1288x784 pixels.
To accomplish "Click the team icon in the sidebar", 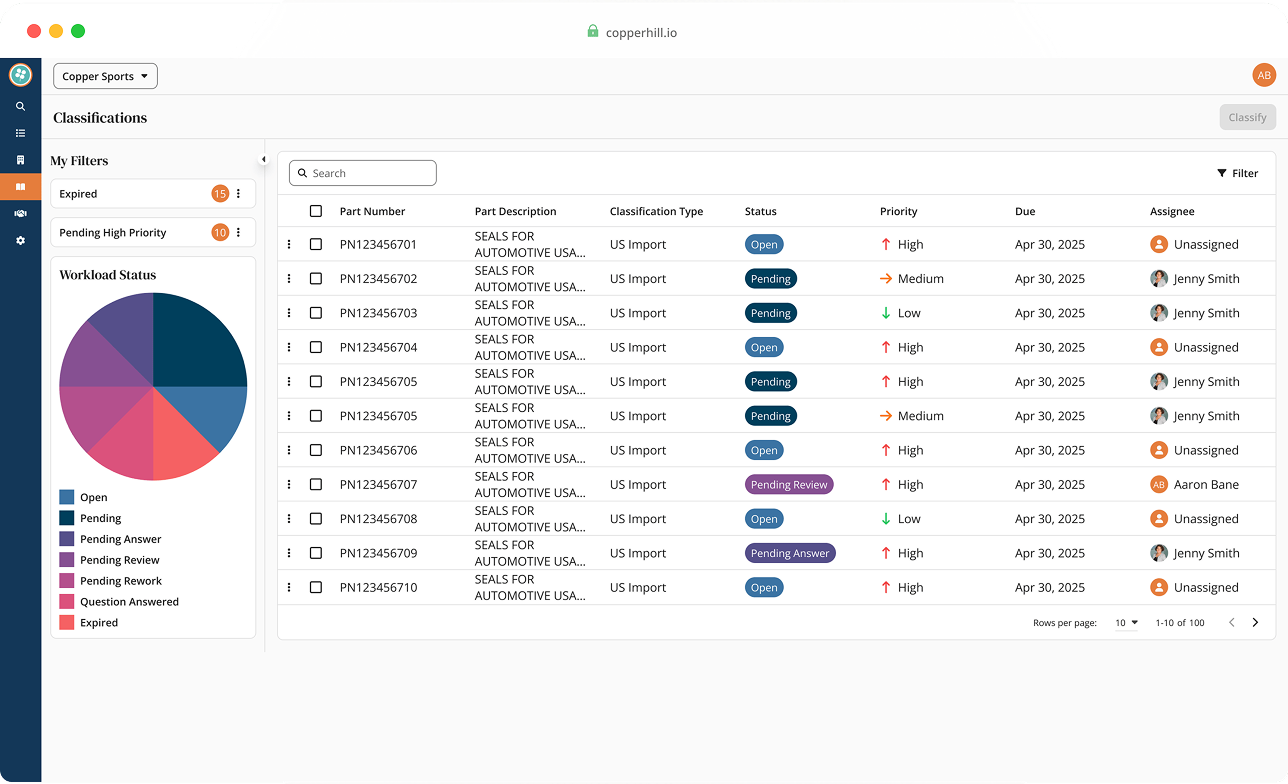I will [x=20, y=214].
